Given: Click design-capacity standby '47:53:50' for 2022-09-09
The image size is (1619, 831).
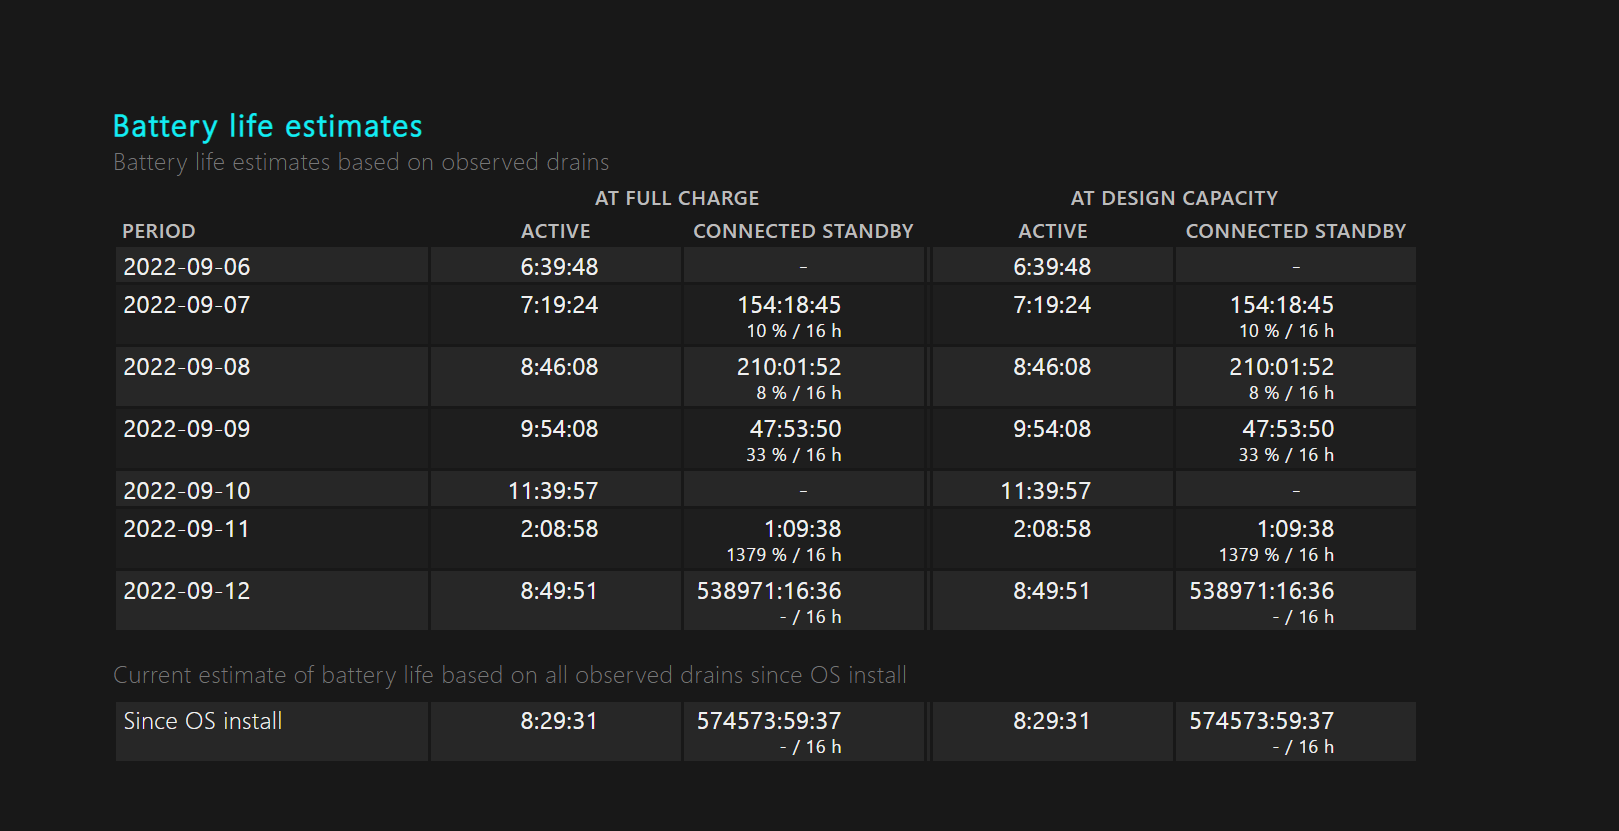Looking at the screenshot, I should pyautogui.click(x=1289, y=429).
